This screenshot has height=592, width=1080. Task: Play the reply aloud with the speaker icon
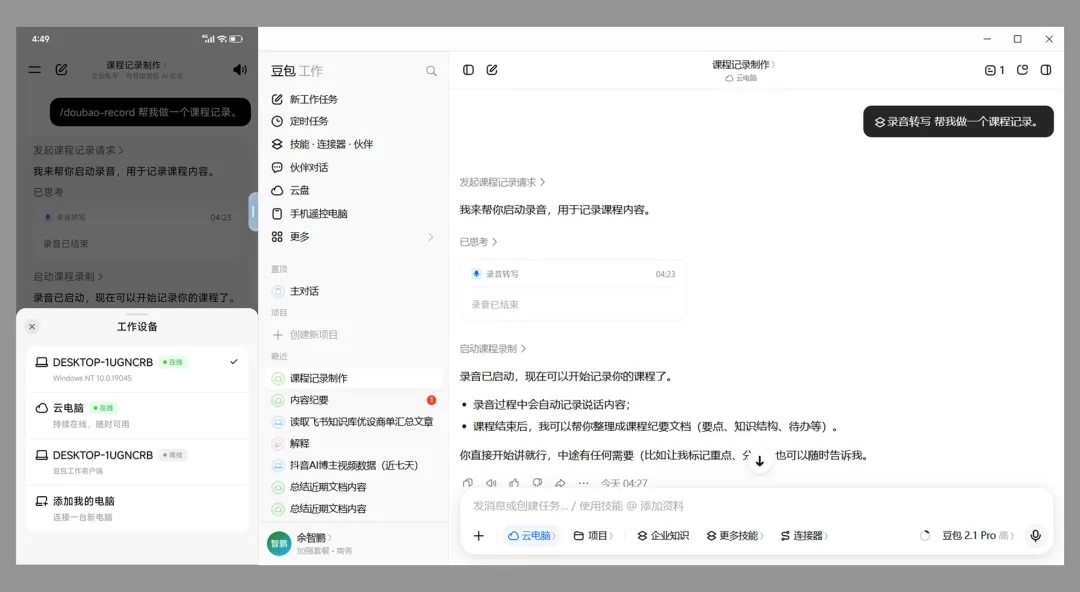(491, 483)
